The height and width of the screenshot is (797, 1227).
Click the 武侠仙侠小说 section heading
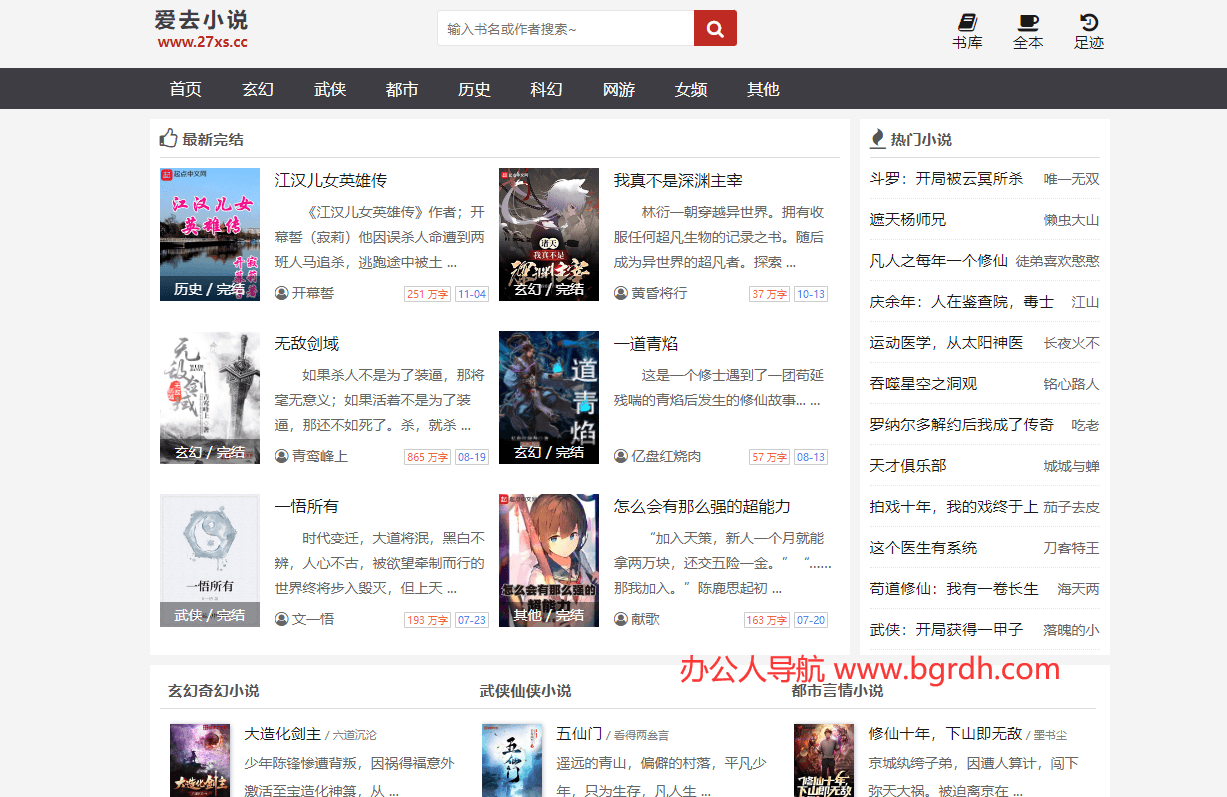coord(525,691)
